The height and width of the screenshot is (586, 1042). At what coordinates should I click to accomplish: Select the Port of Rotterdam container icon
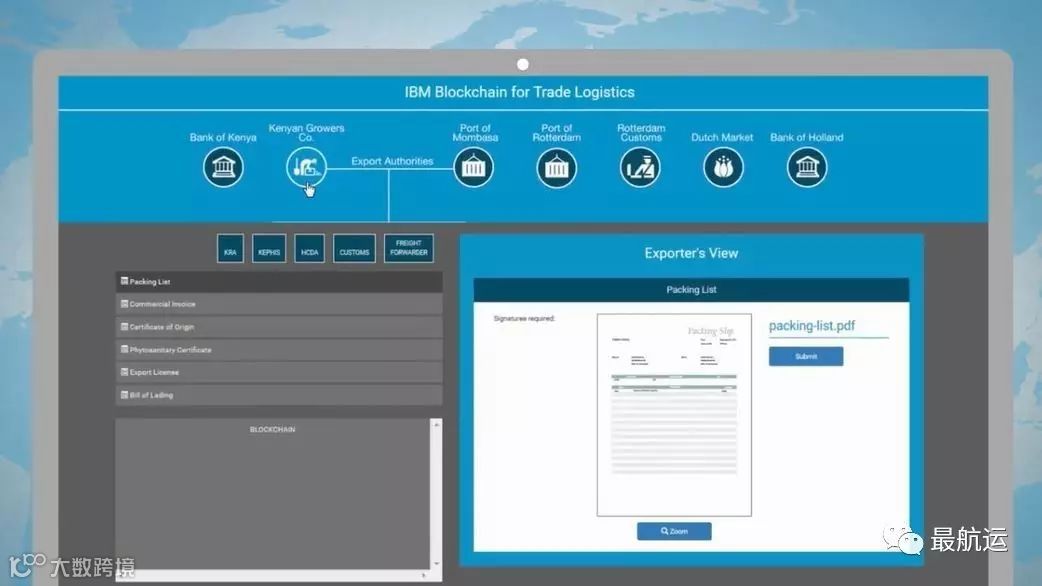556,167
